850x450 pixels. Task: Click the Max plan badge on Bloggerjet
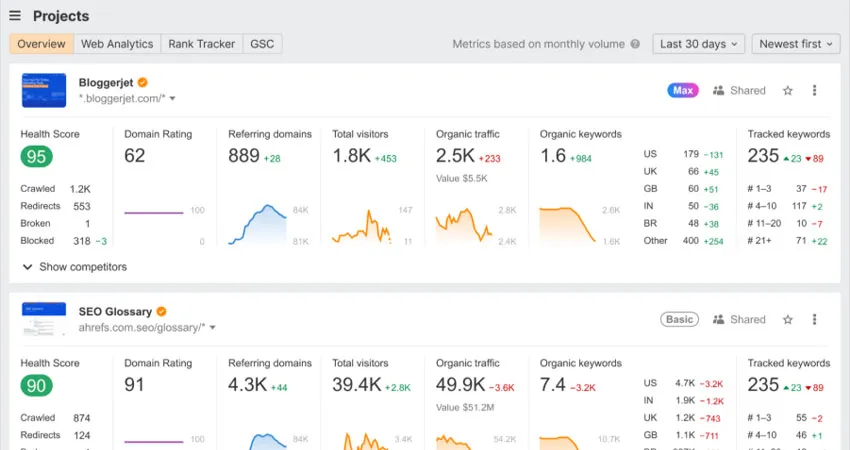tap(682, 91)
